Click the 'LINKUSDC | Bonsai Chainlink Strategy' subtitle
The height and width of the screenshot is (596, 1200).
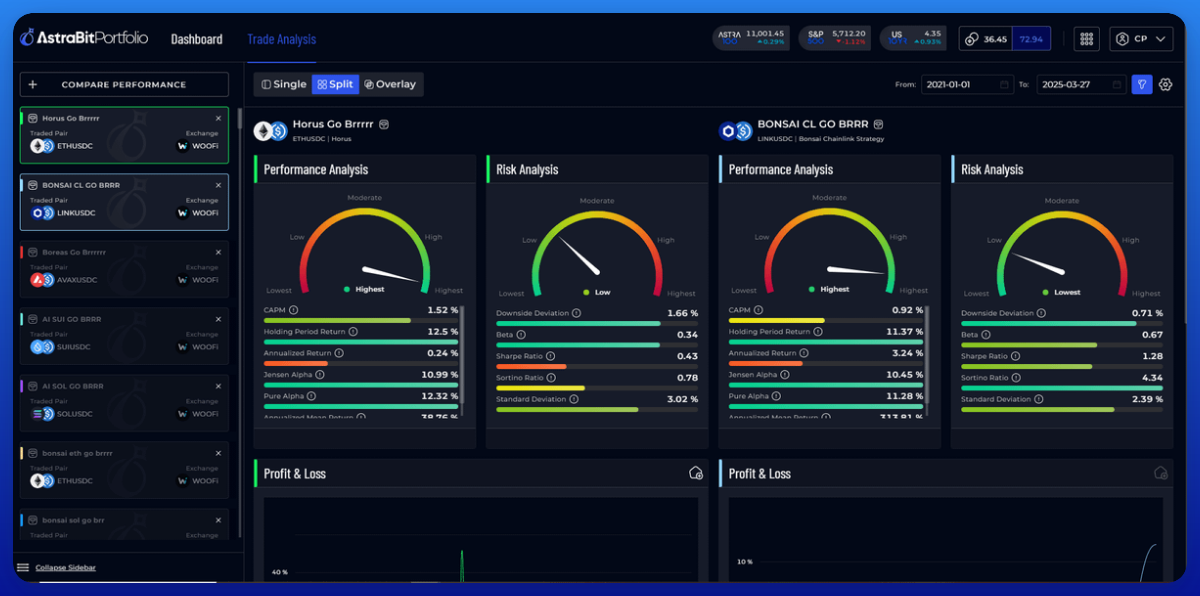point(820,138)
